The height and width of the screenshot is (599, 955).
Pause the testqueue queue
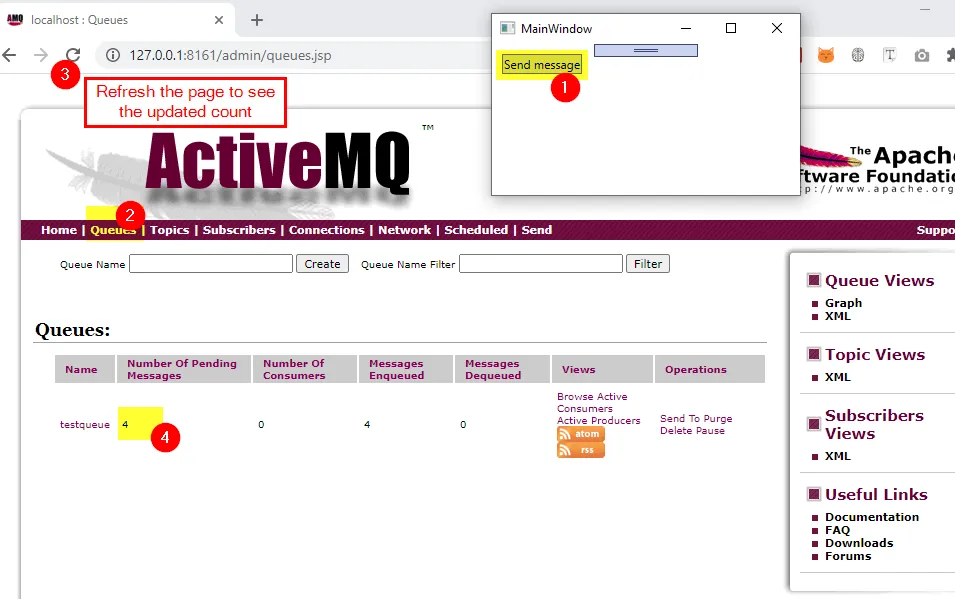point(710,431)
